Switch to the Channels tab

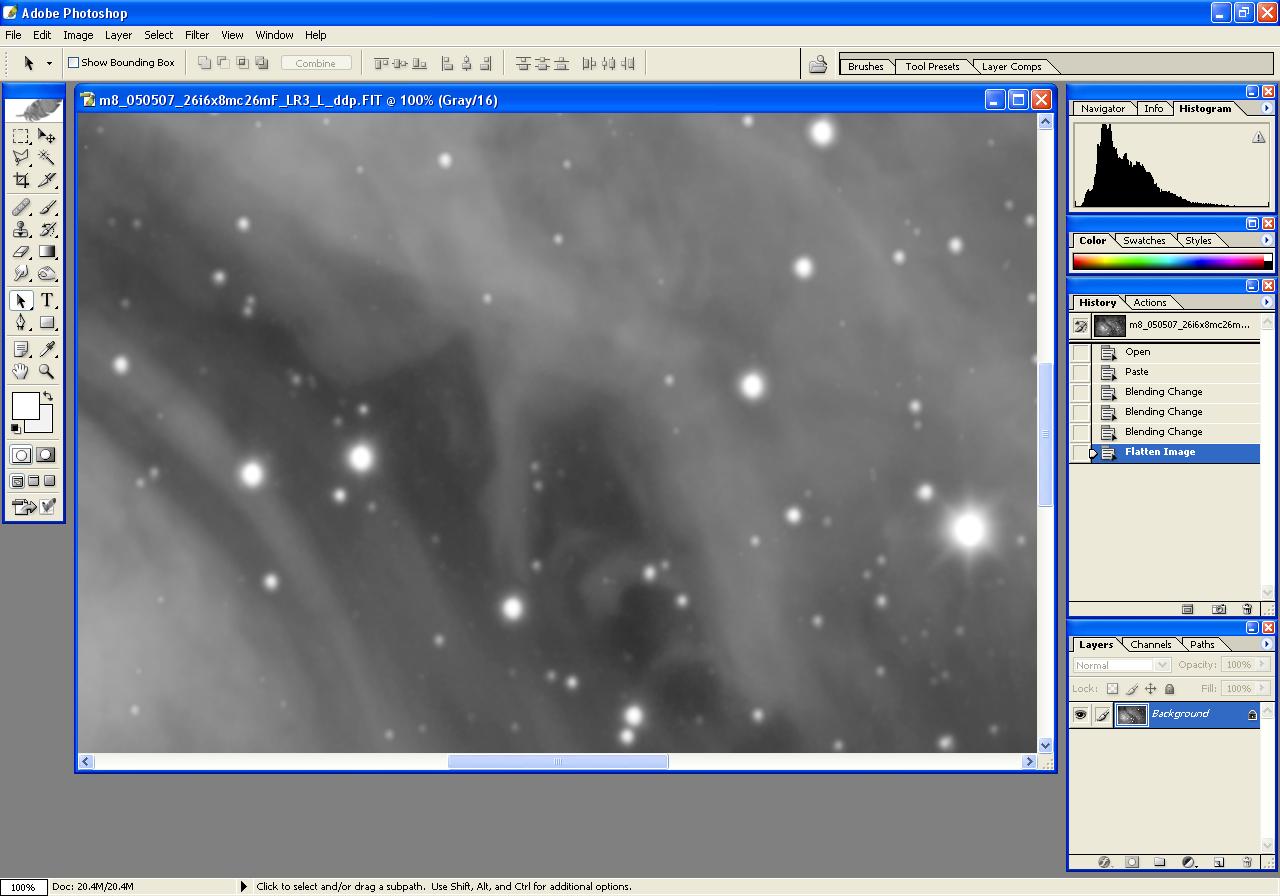[1150, 645]
